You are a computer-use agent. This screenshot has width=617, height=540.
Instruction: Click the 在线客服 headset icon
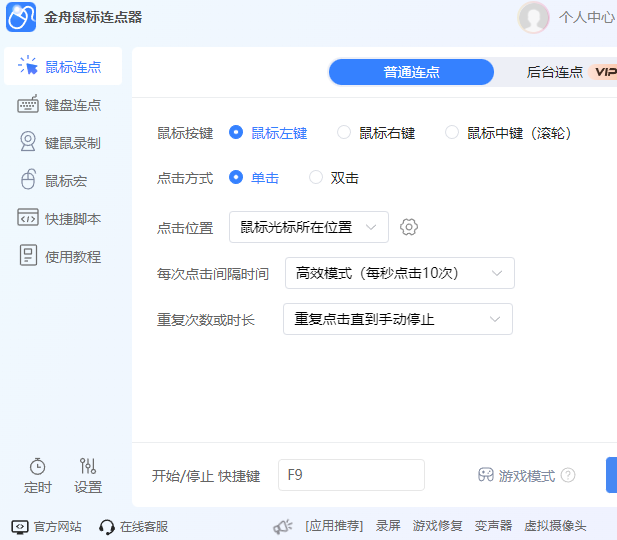(107, 526)
